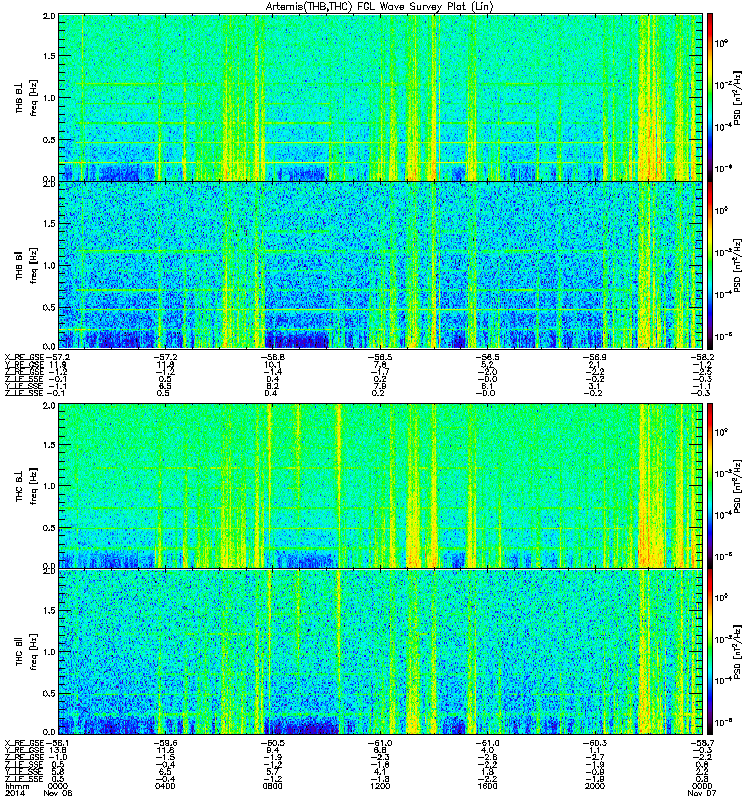
Task: Click the '1.5' frequency tick of the THB B⊥ panel
Action: coord(49,56)
